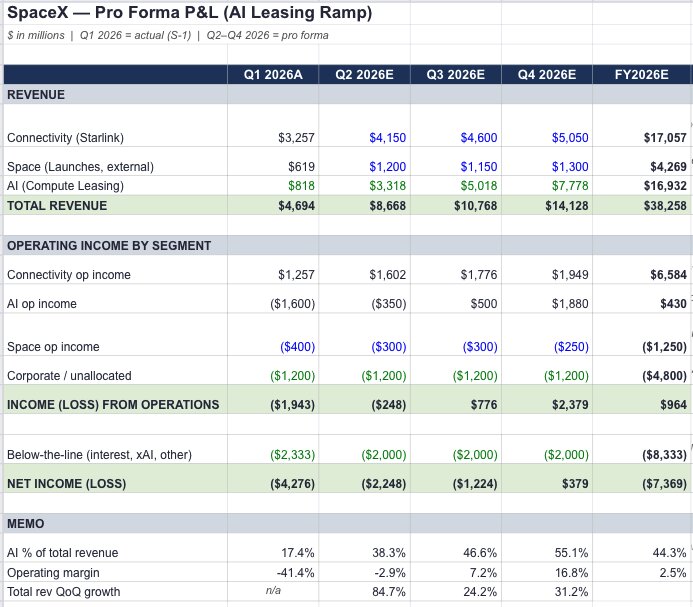Select the title cell 'SpaceX — Pro Forma P&L (AI Leasing Ramp)'

[190, 12]
